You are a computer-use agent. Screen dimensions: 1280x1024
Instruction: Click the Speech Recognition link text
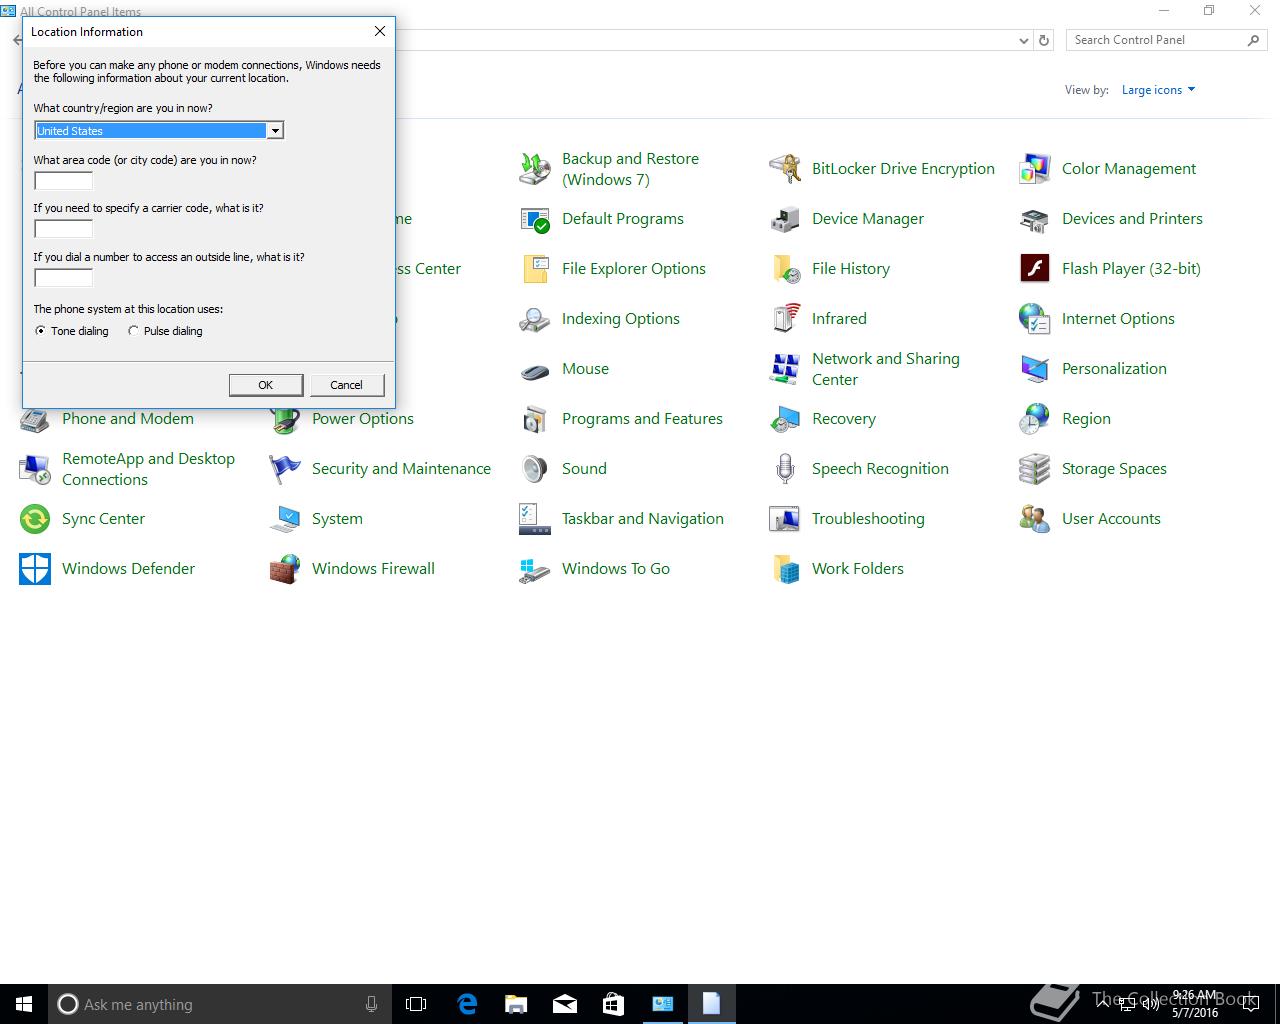880,469
